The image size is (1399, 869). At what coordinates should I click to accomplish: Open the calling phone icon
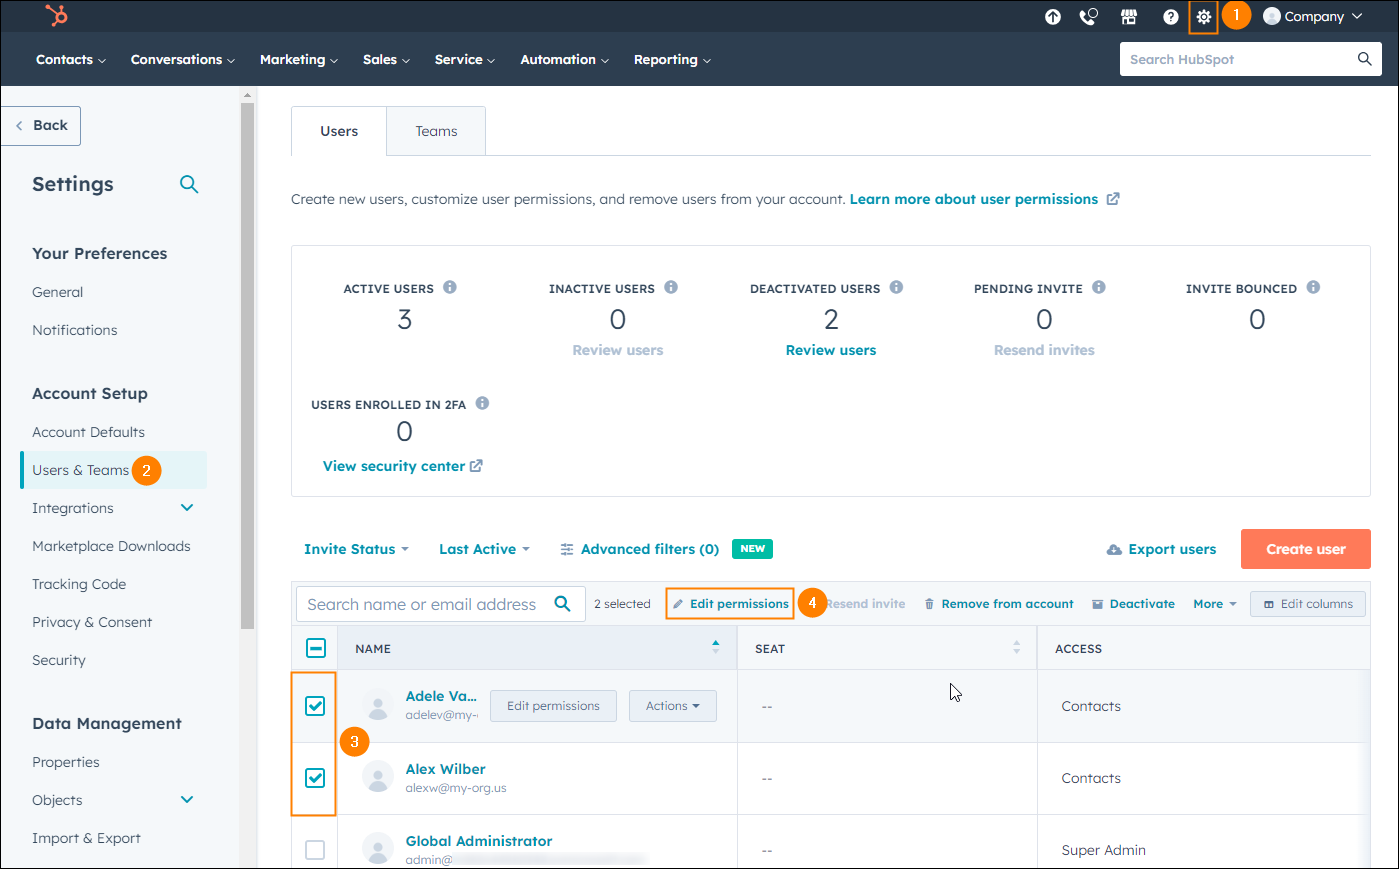(1089, 17)
